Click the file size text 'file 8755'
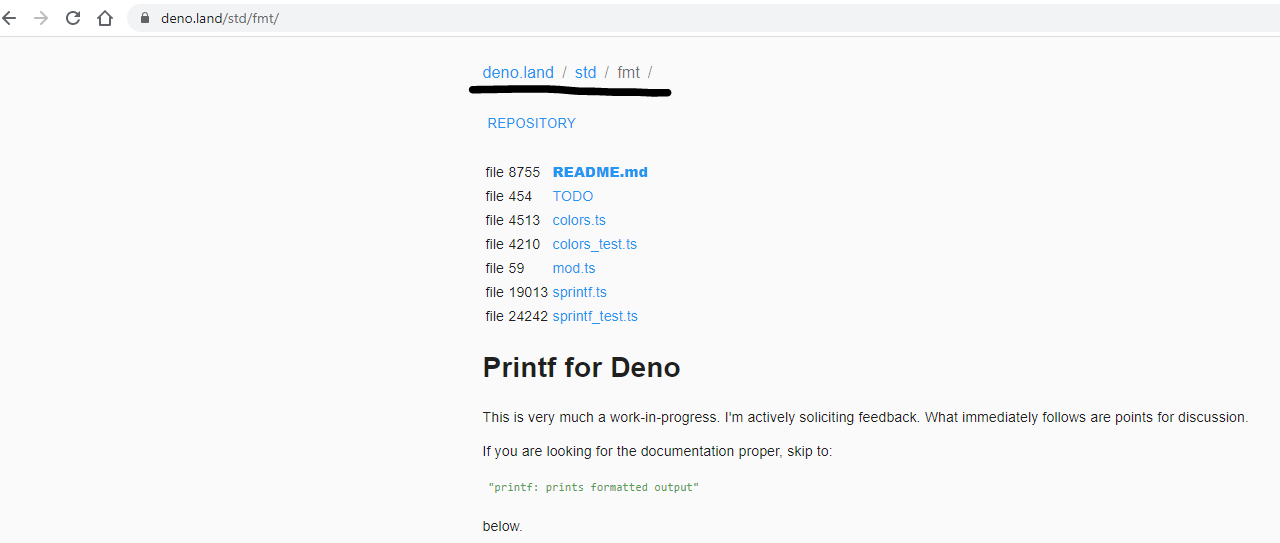 [513, 172]
